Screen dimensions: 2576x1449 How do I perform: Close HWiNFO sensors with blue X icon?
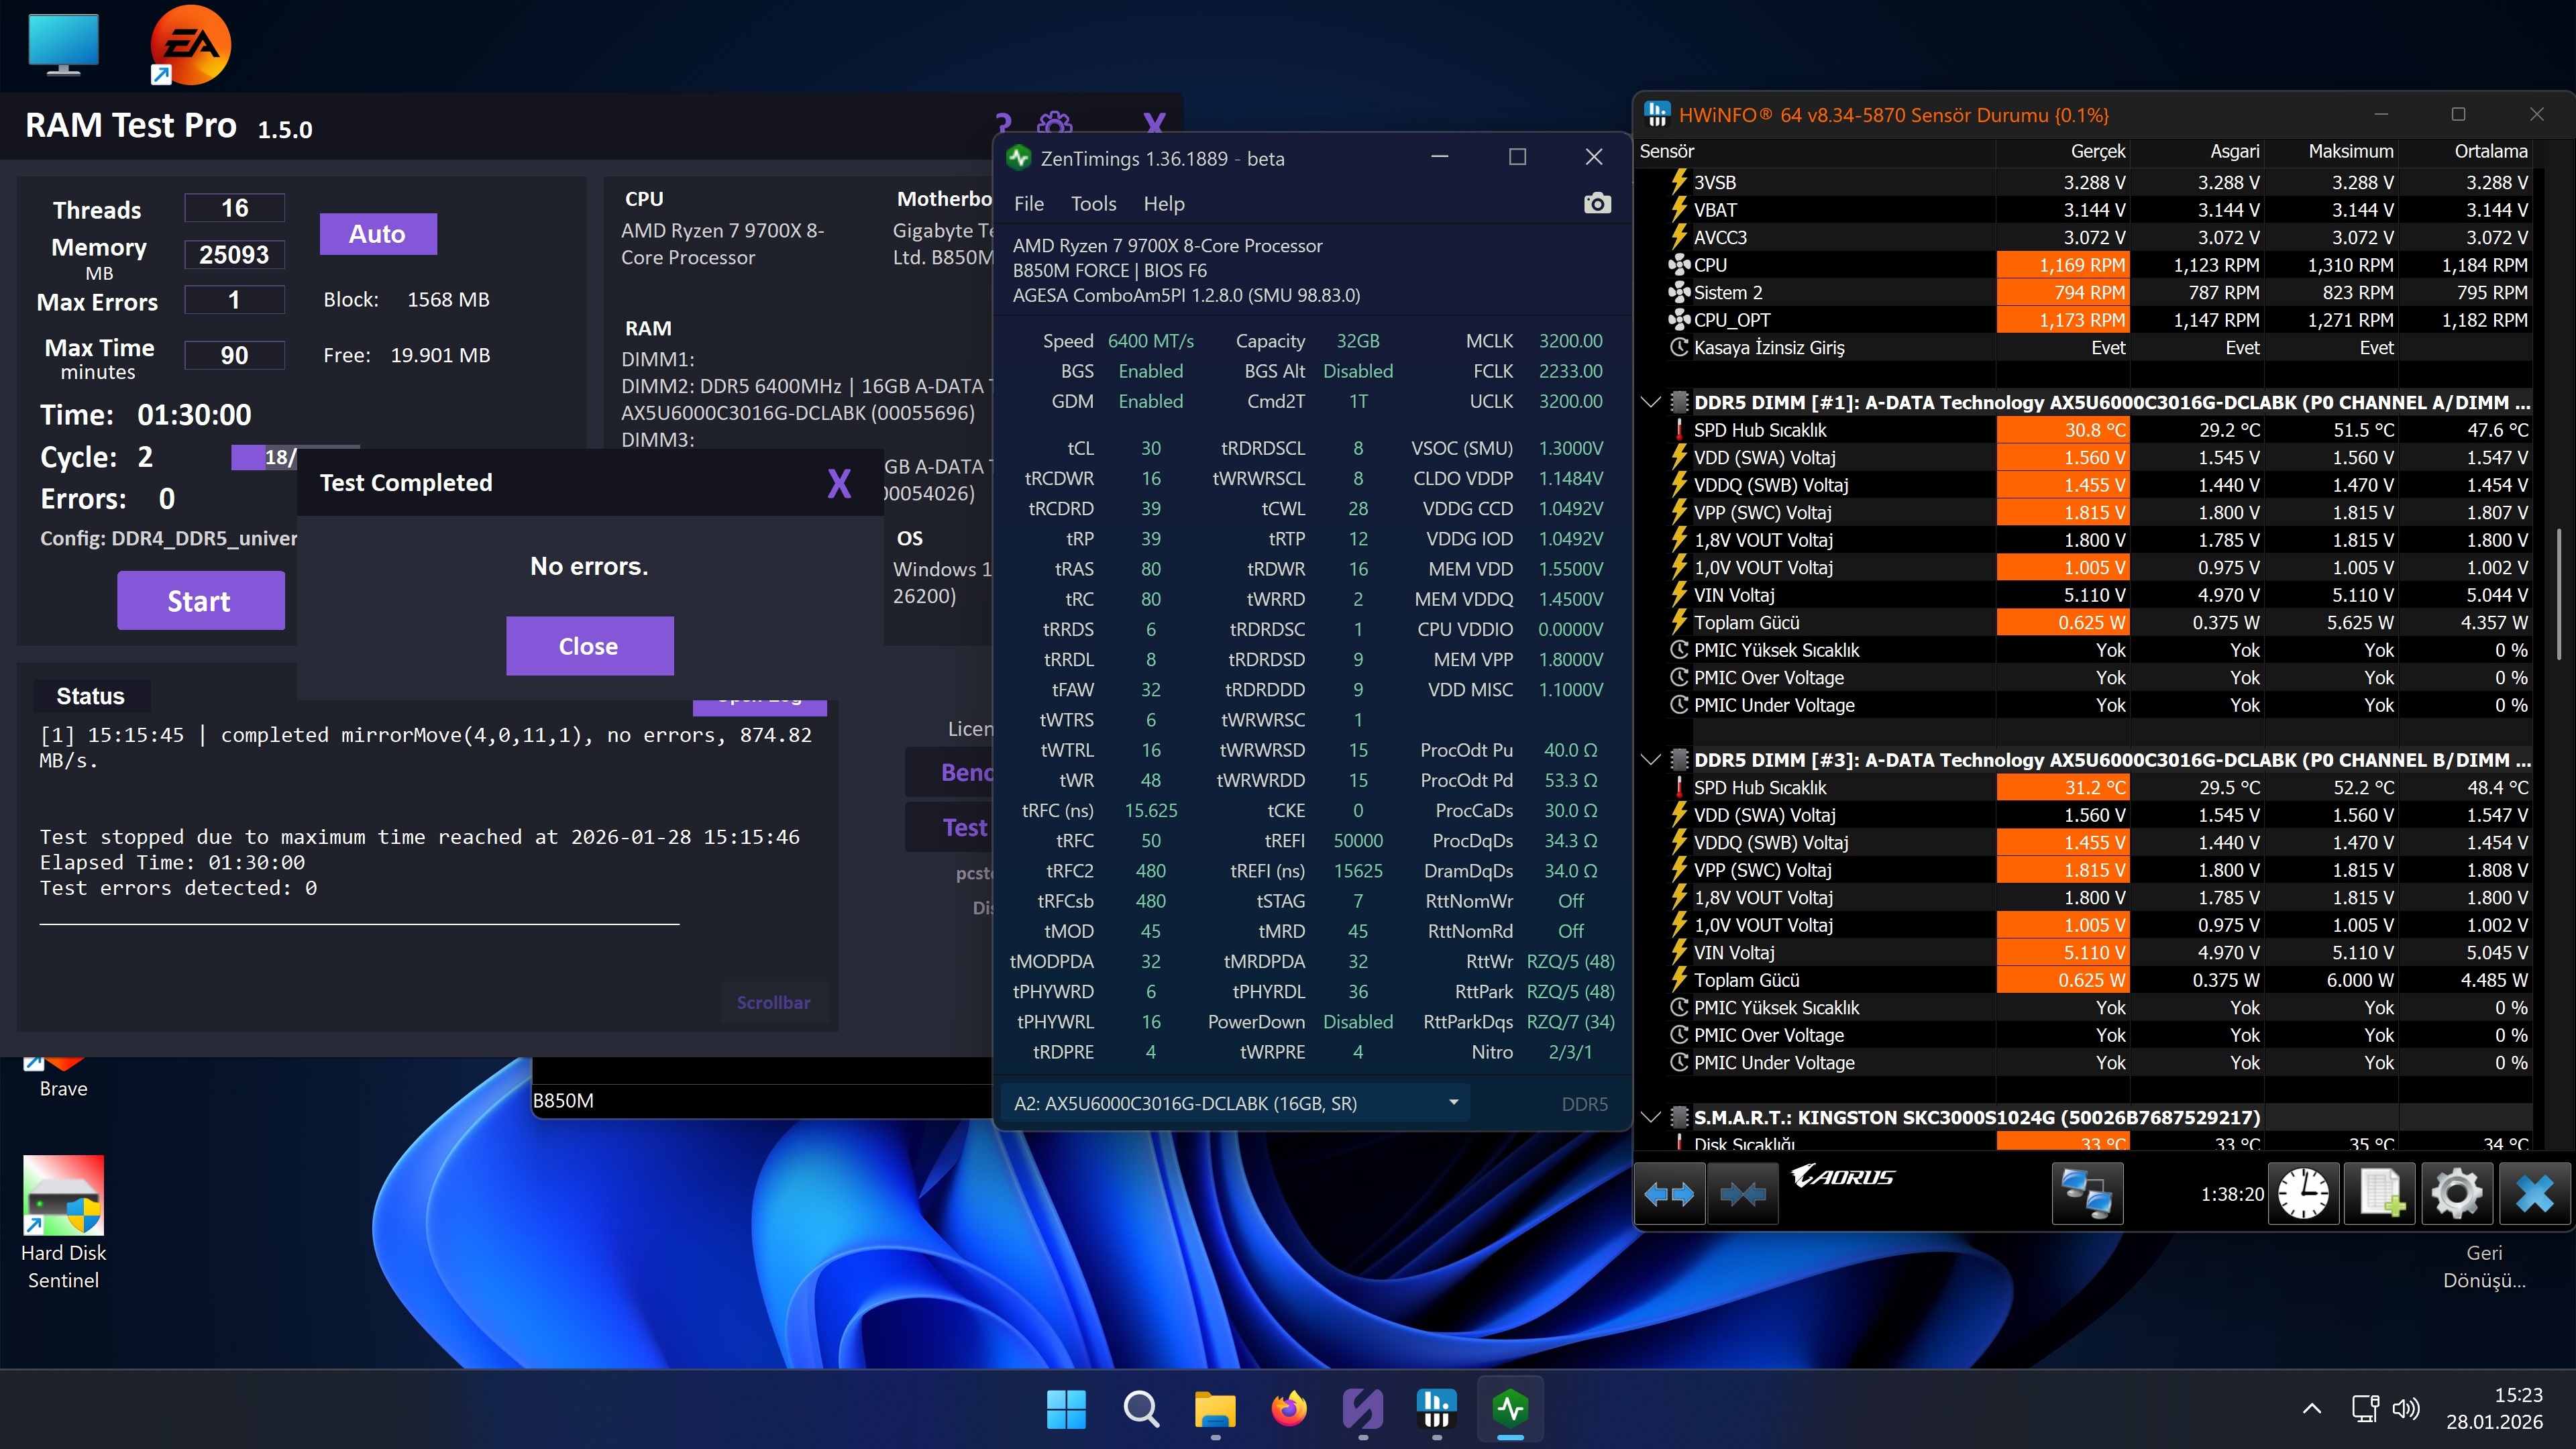[2535, 1194]
